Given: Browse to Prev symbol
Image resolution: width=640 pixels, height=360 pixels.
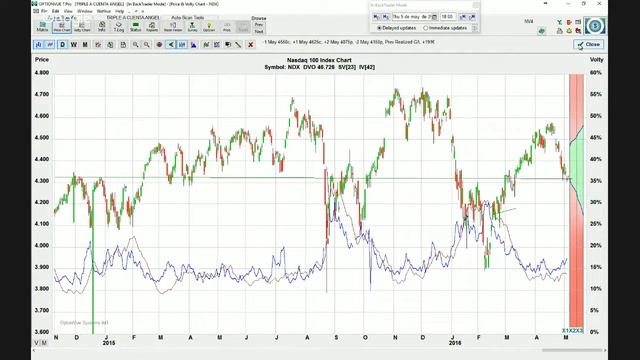Looking at the screenshot, I should 259,24.
